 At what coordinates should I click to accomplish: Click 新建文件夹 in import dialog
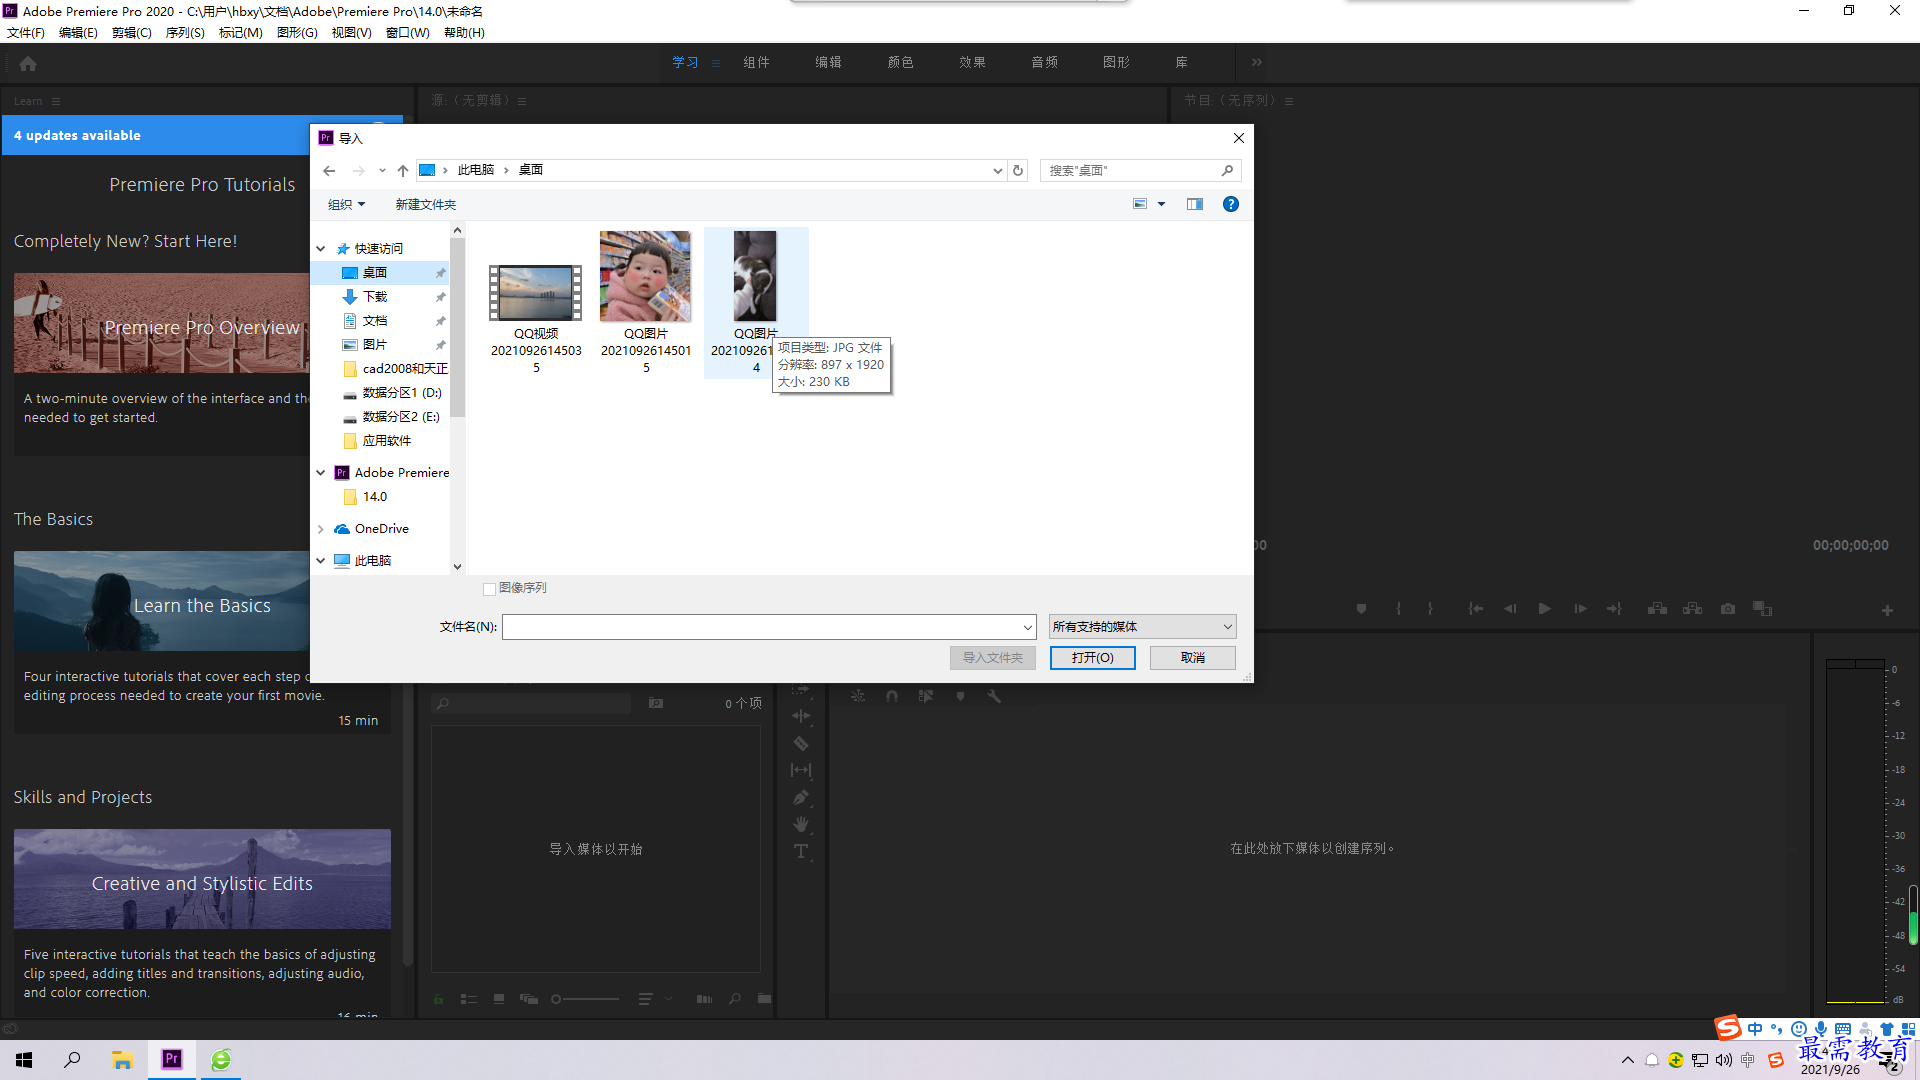tap(425, 205)
